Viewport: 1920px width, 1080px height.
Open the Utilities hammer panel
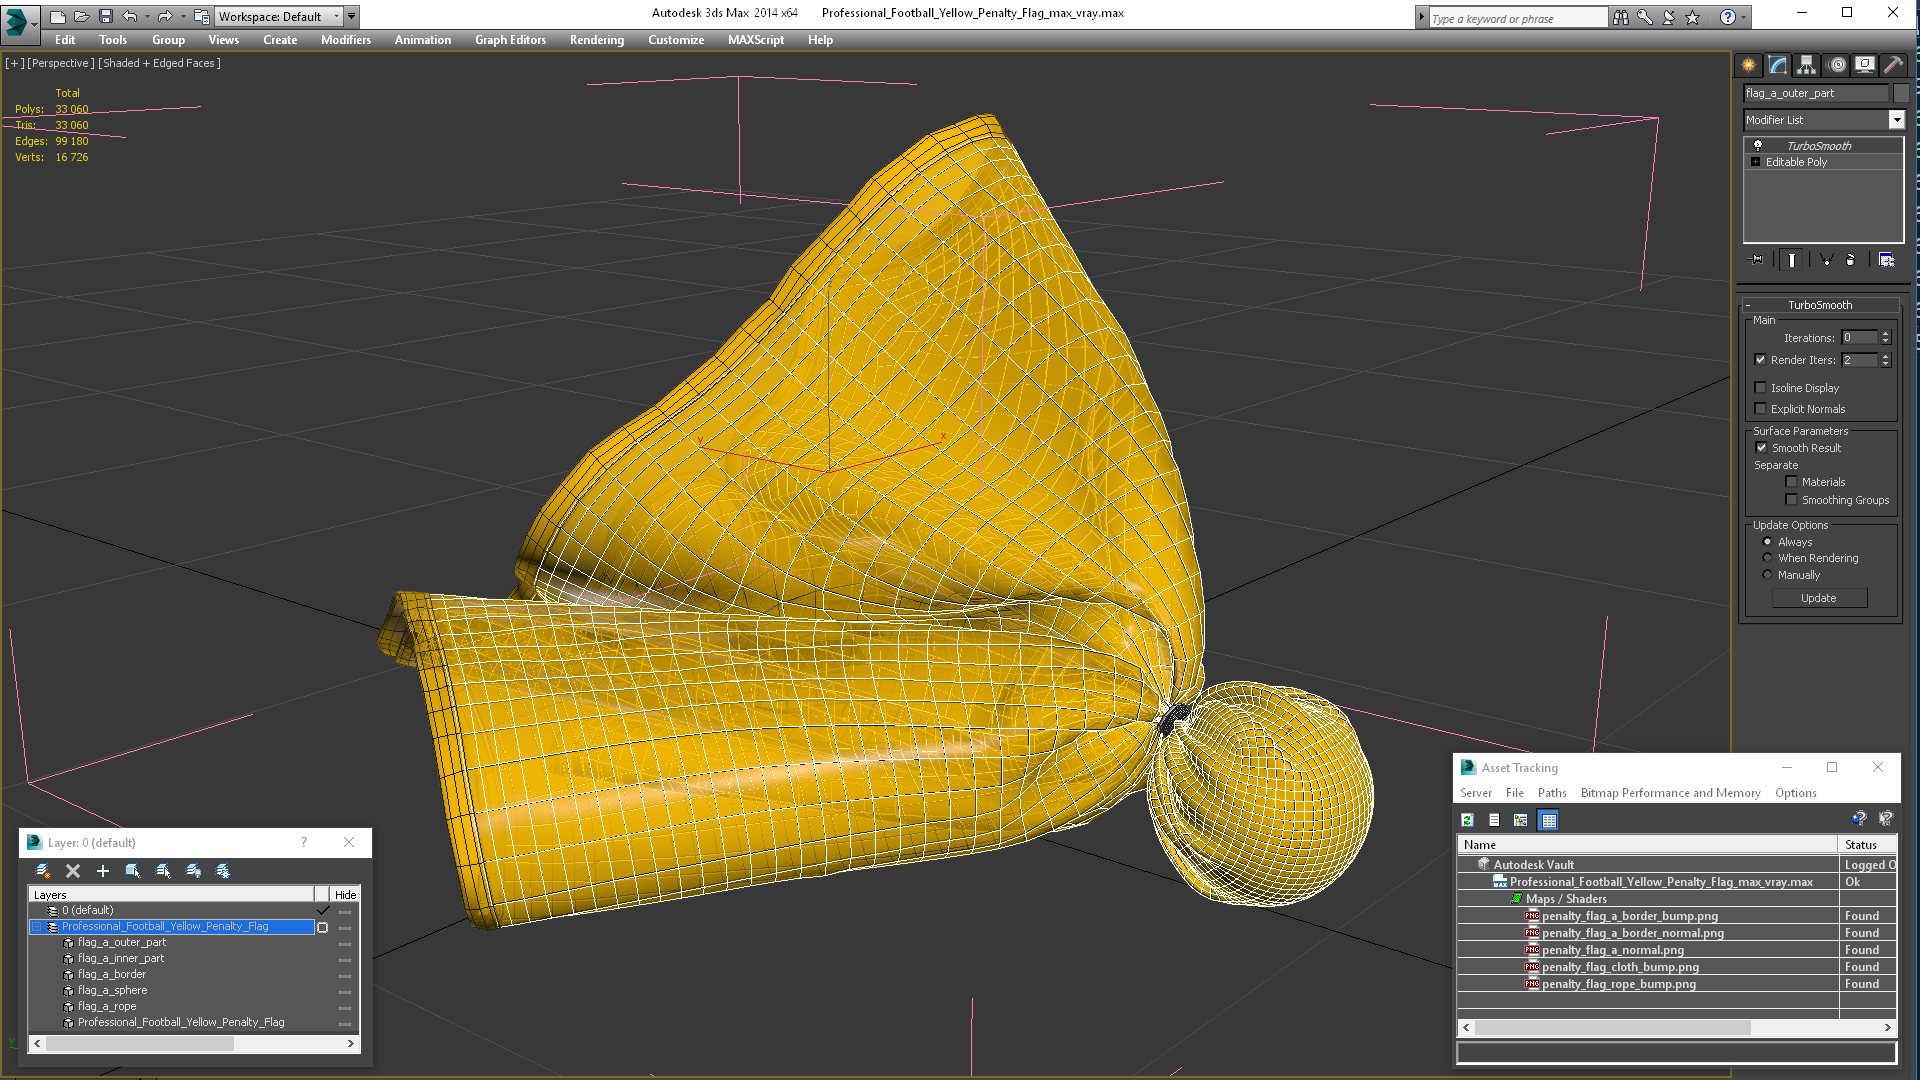point(1893,65)
